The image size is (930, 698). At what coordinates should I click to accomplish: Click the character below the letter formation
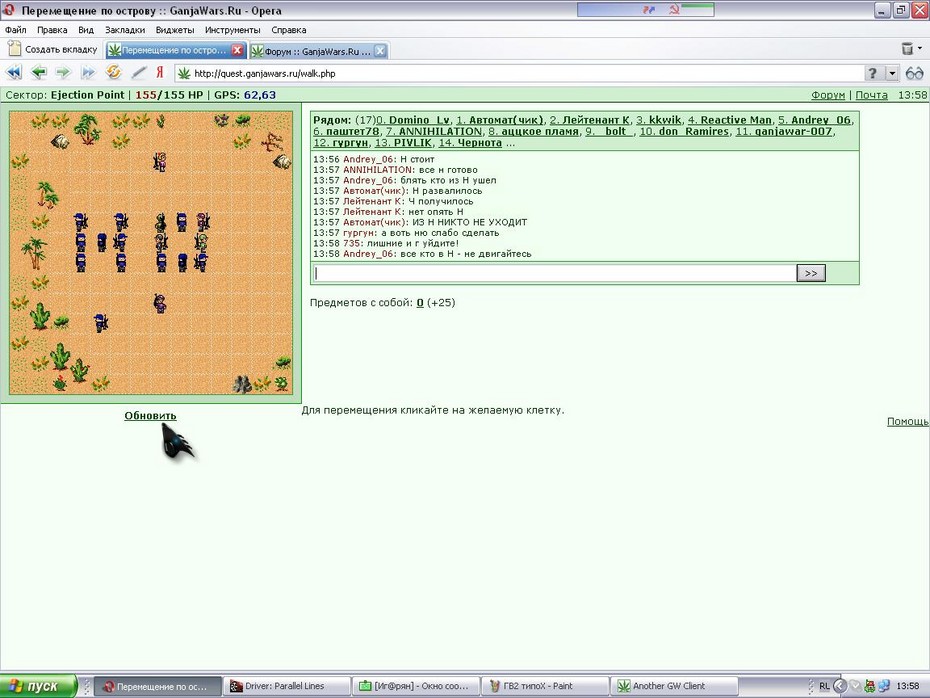(160, 303)
